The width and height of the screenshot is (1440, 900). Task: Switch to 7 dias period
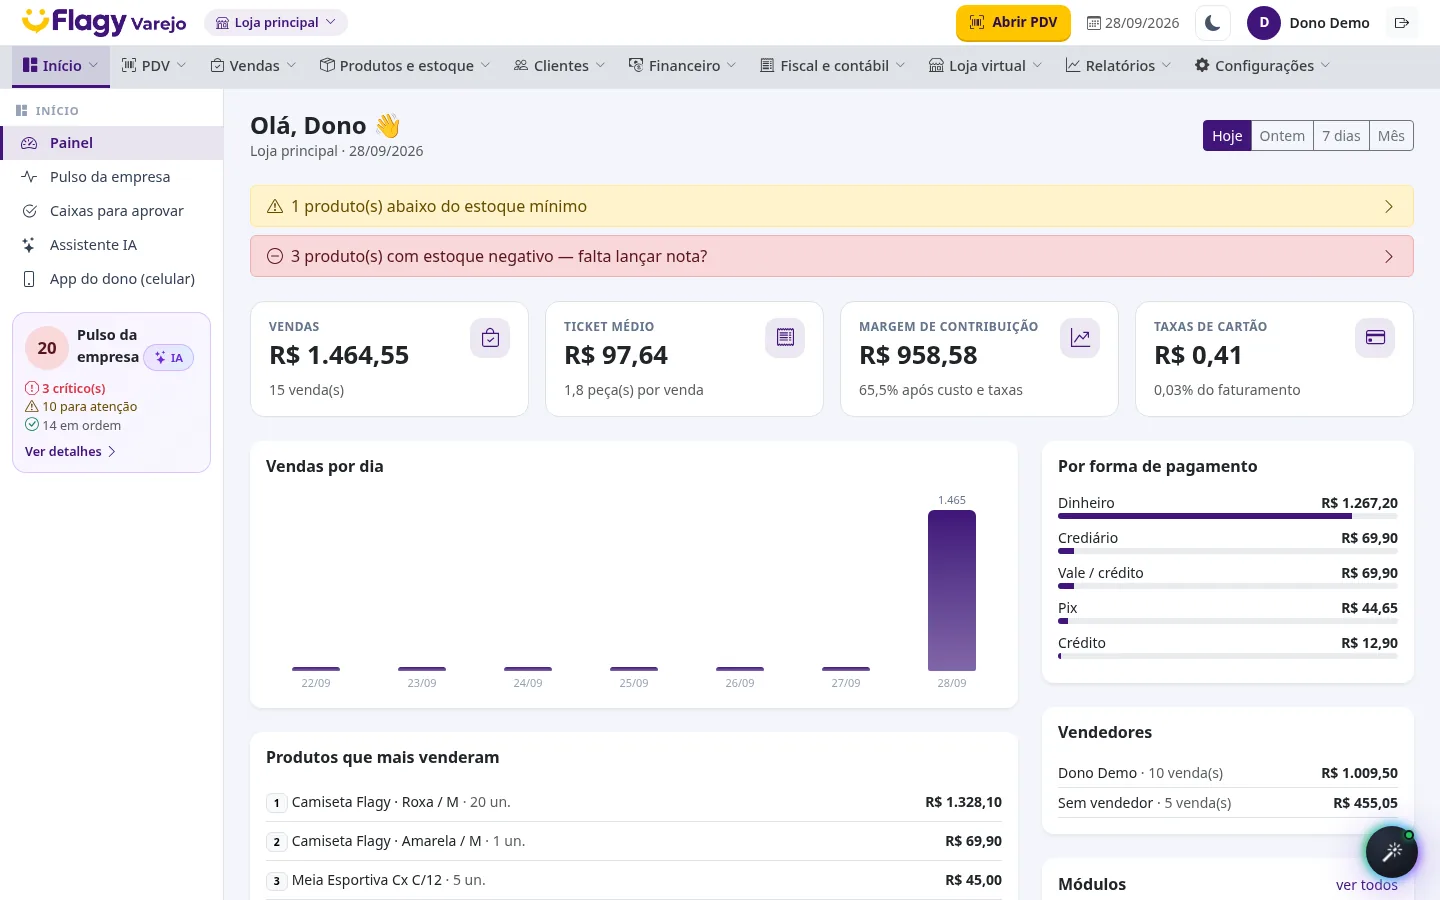[x=1341, y=136]
